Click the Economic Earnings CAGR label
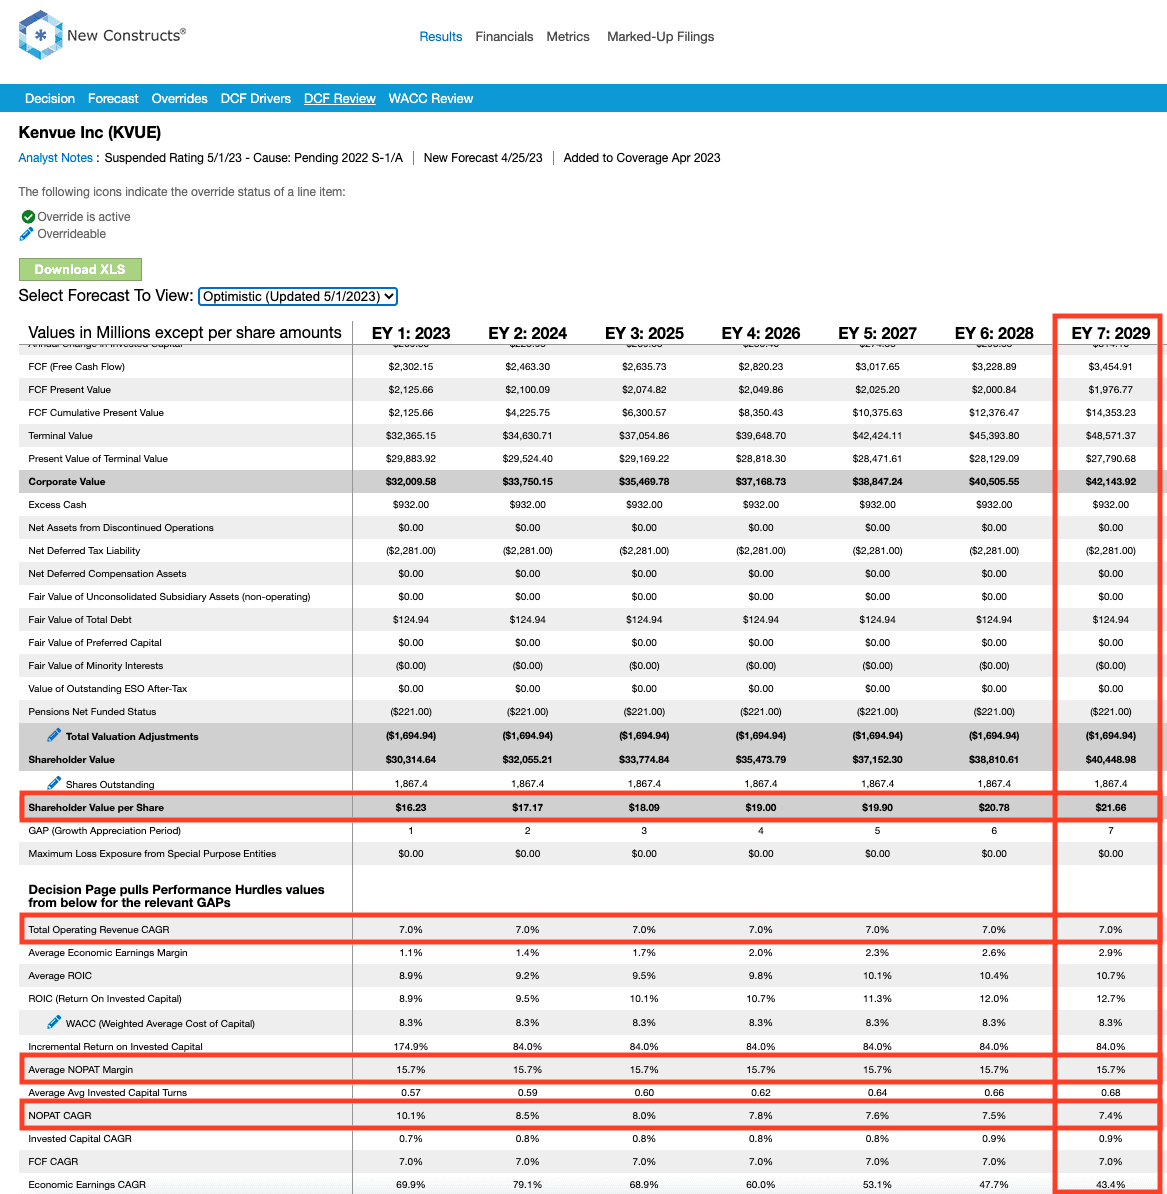Image resolution: width=1167 pixels, height=1194 pixels. pyautogui.click(x=87, y=1184)
